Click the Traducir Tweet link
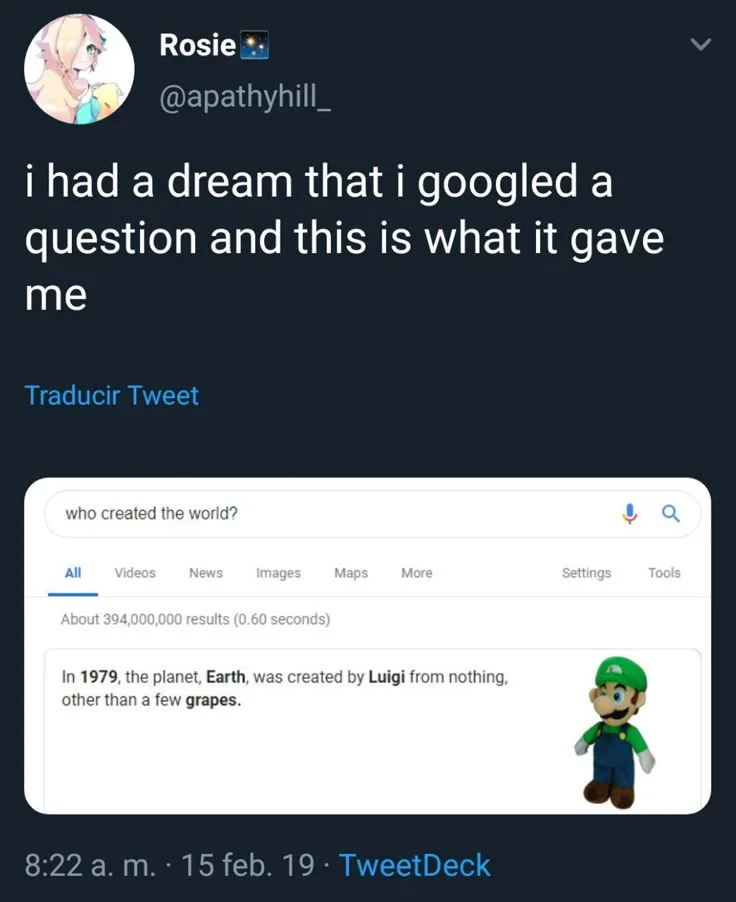 111,396
